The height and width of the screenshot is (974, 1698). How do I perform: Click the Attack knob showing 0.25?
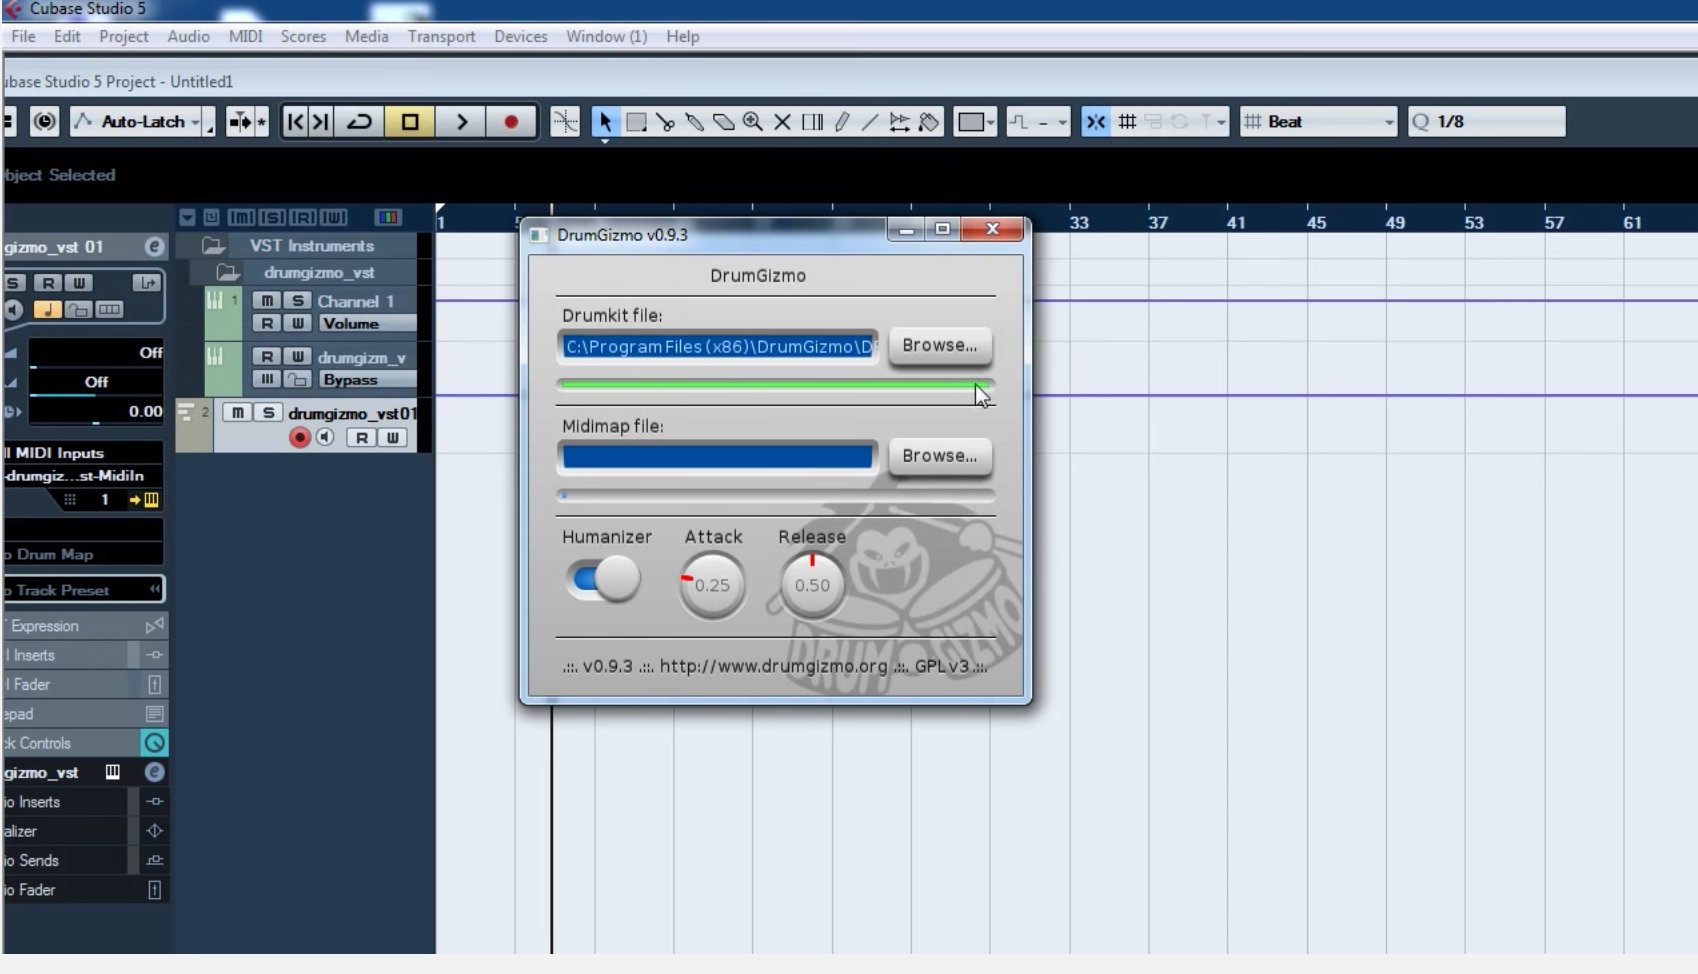pos(712,585)
